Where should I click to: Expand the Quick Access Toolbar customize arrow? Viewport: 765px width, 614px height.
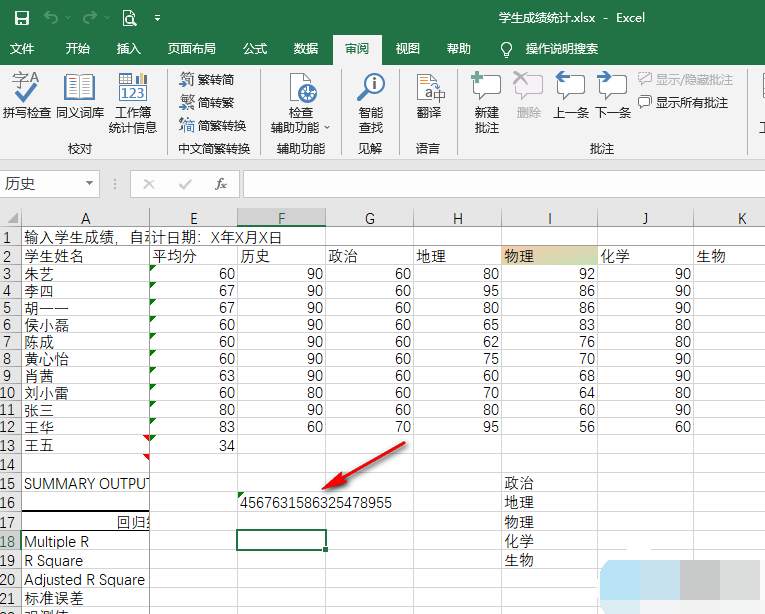tap(157, 18)
